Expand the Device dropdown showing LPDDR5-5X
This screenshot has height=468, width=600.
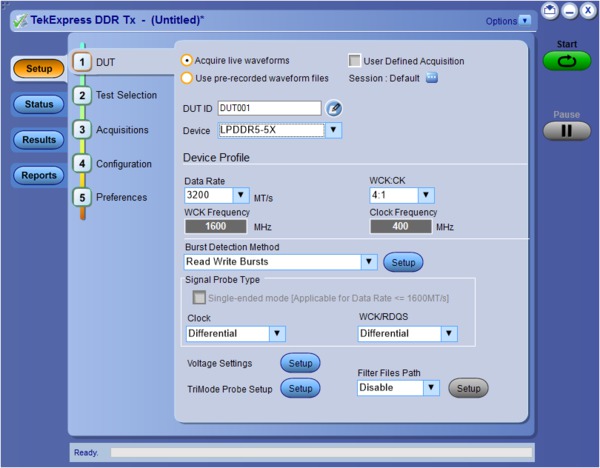pos(334,130)
